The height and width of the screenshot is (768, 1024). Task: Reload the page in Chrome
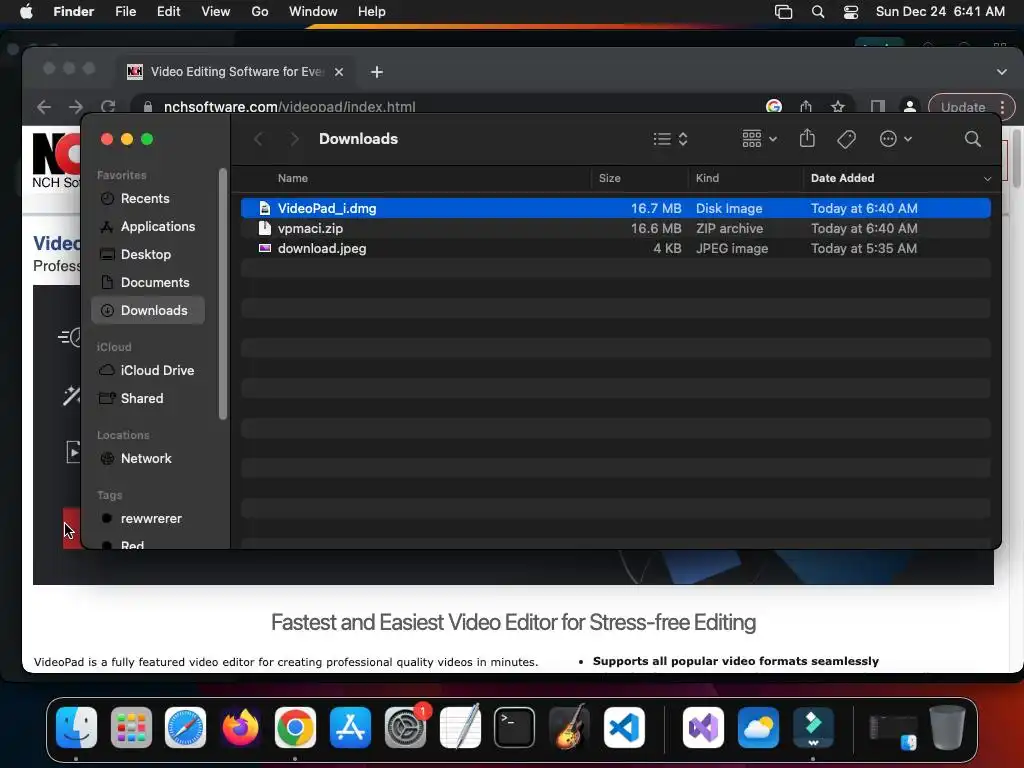click(108, 106)
